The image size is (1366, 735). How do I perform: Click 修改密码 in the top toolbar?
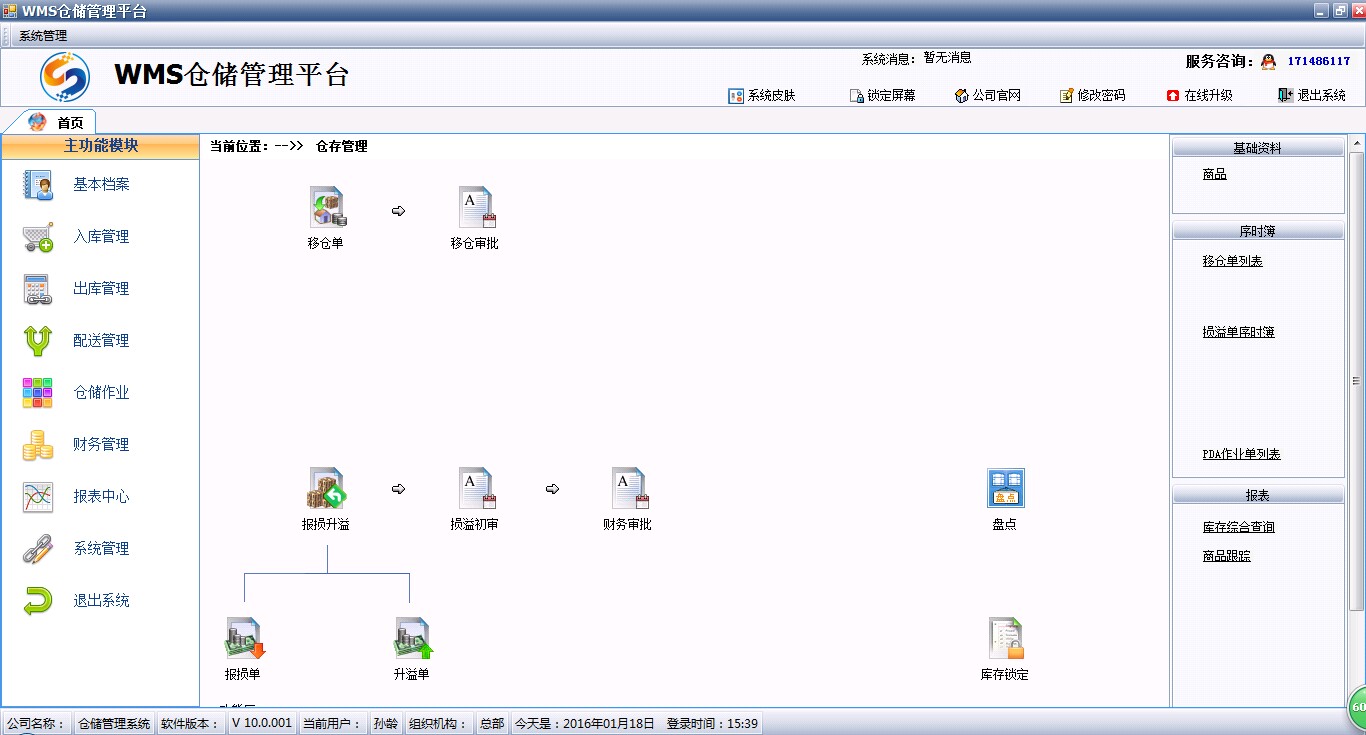[x=1093, y=96]
